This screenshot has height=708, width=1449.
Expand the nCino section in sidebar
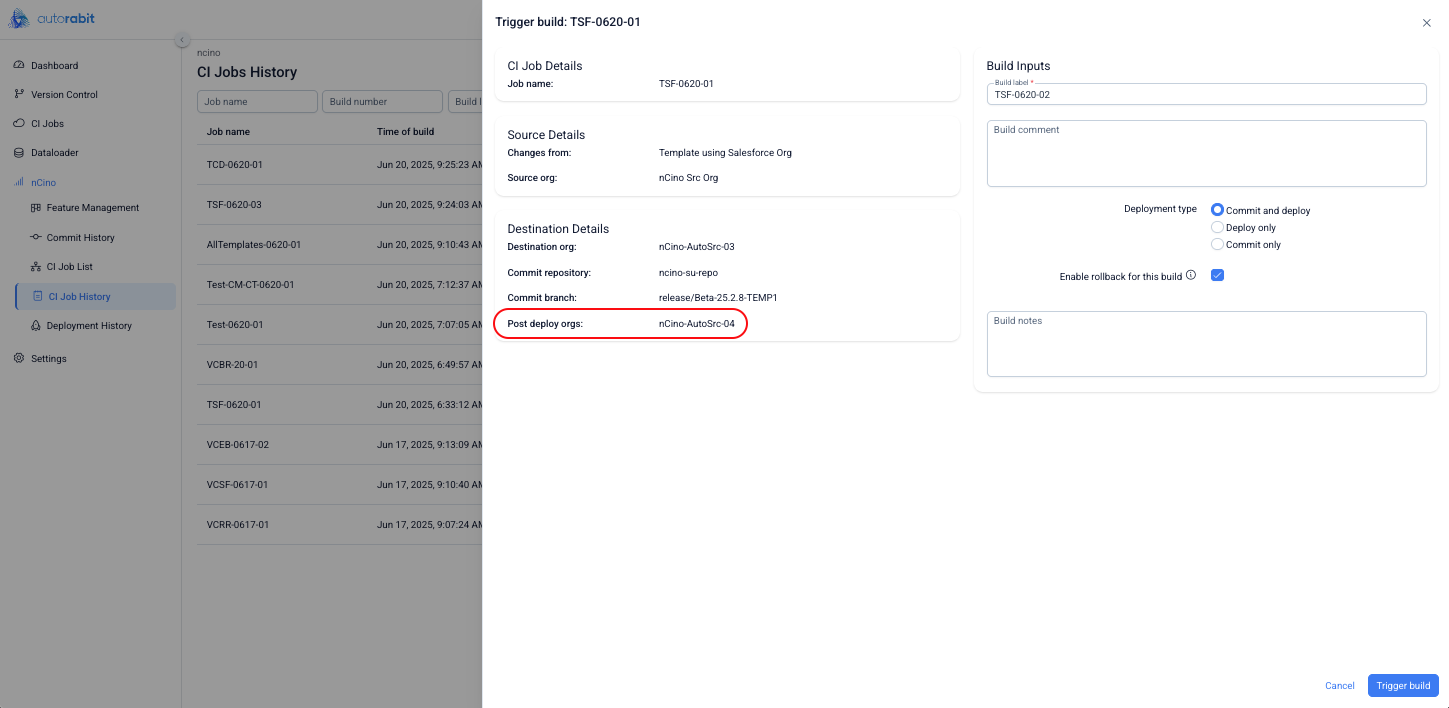point(43,183)
